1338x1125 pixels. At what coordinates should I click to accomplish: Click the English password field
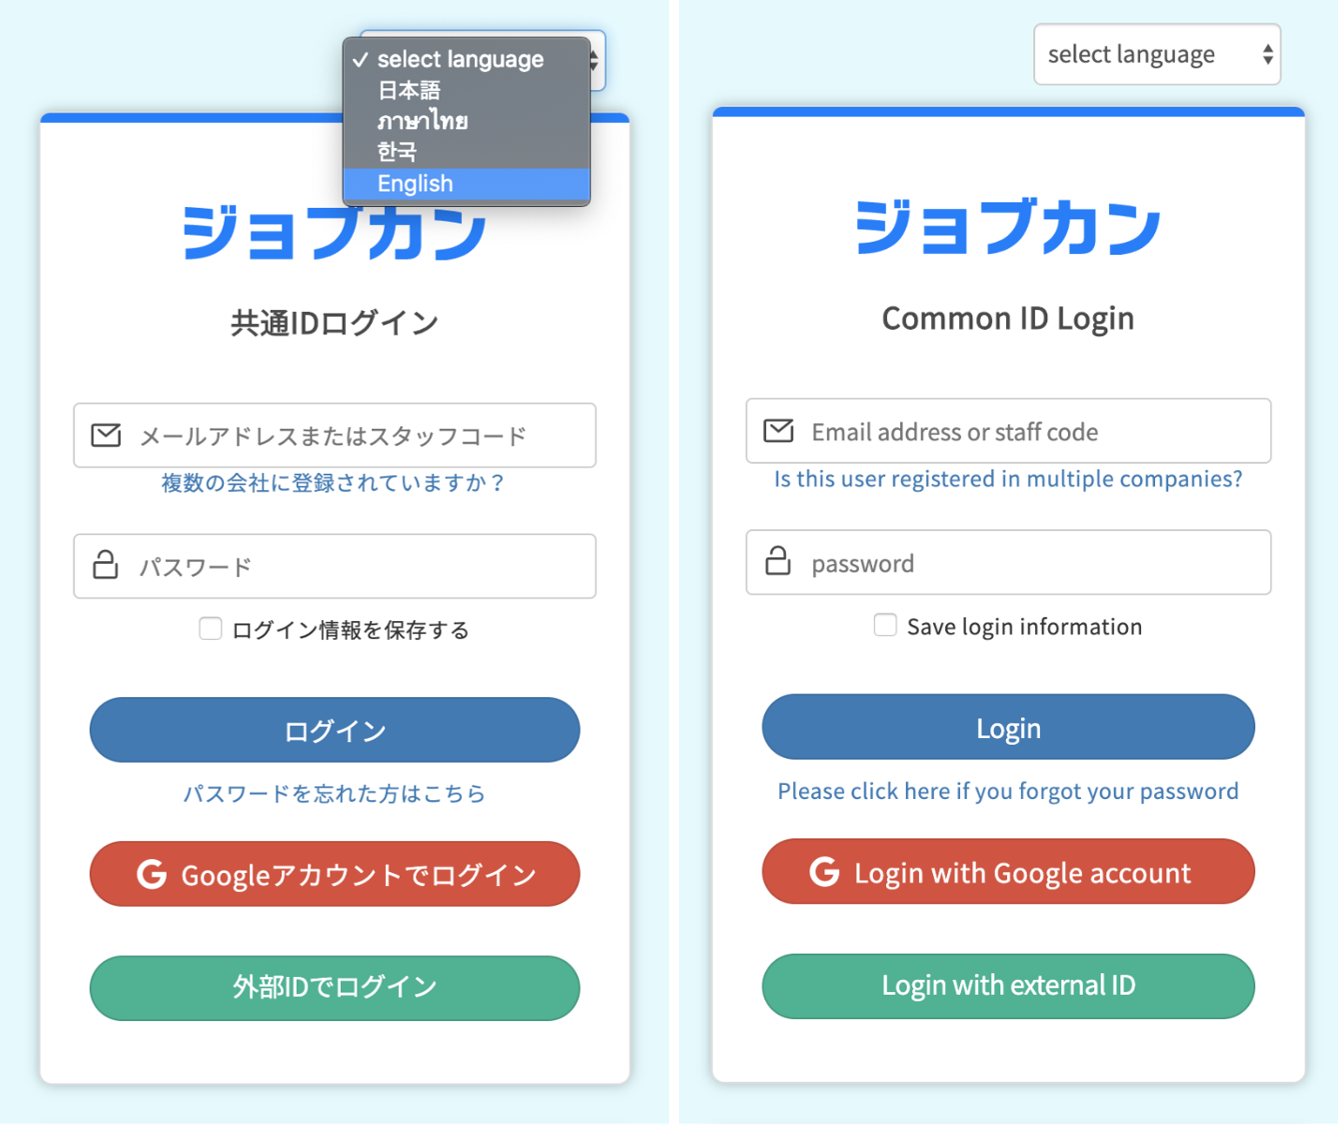(x=1008, y=562)
